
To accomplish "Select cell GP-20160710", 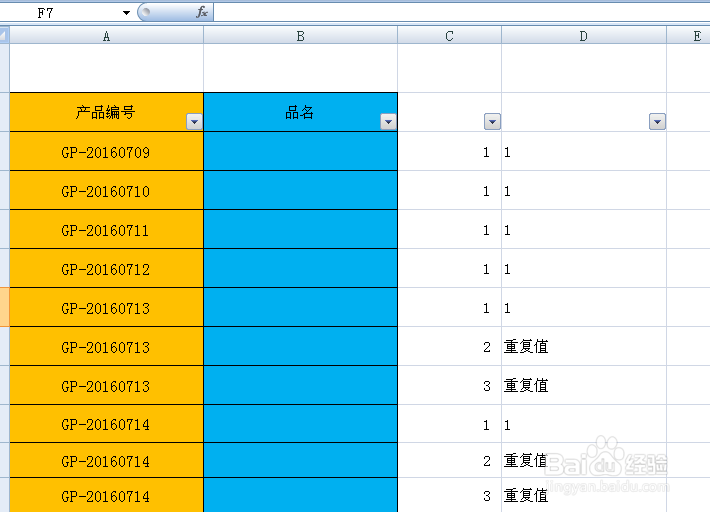I will (106, 191).
